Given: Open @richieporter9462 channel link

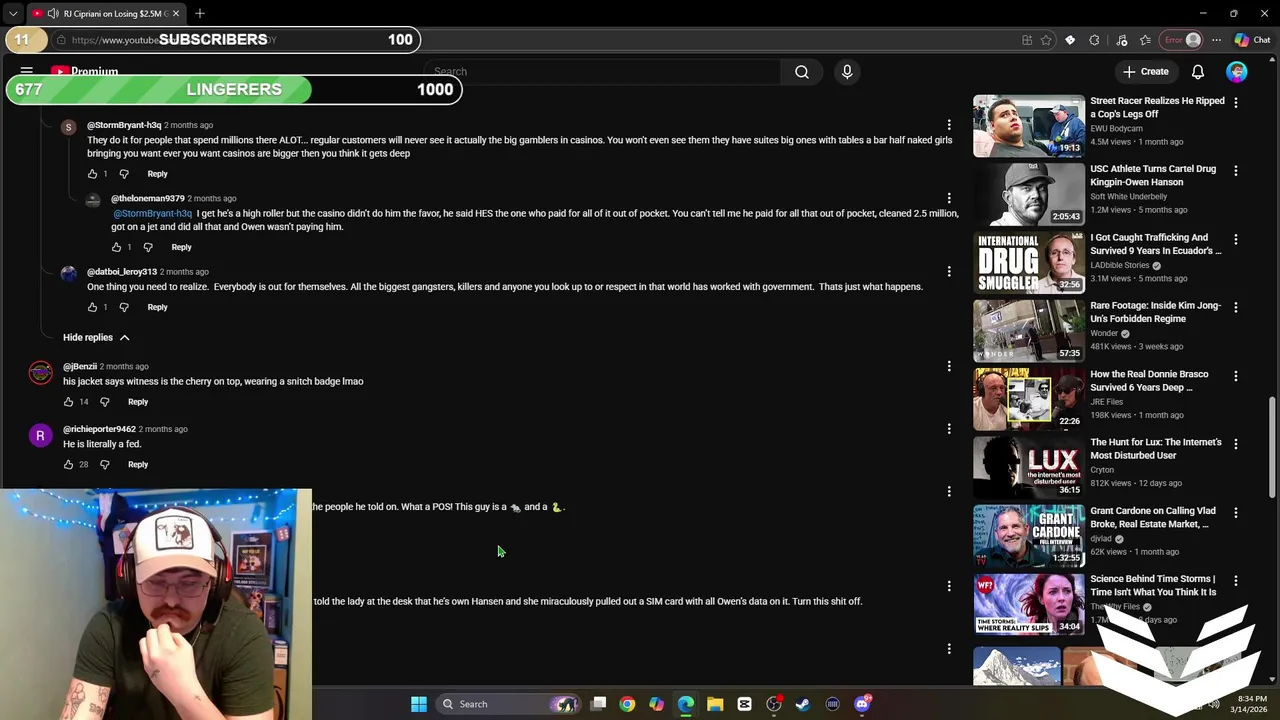Looking at the screenshot, I should (99, 429).
